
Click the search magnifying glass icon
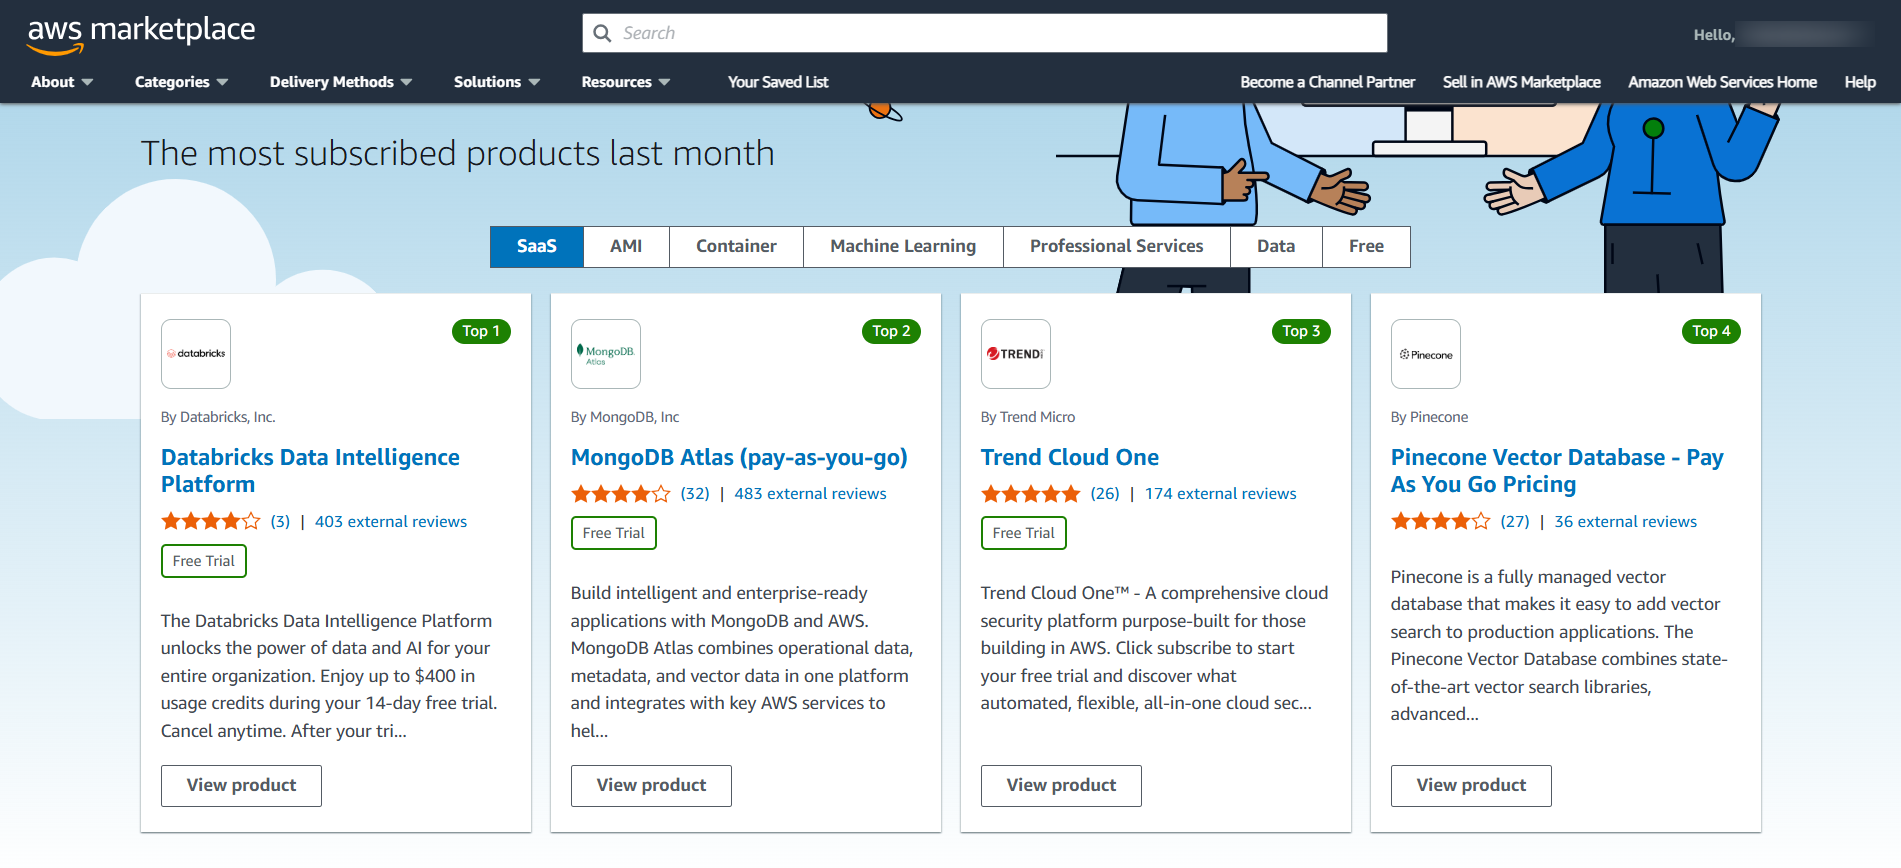[x=602, y=33]
